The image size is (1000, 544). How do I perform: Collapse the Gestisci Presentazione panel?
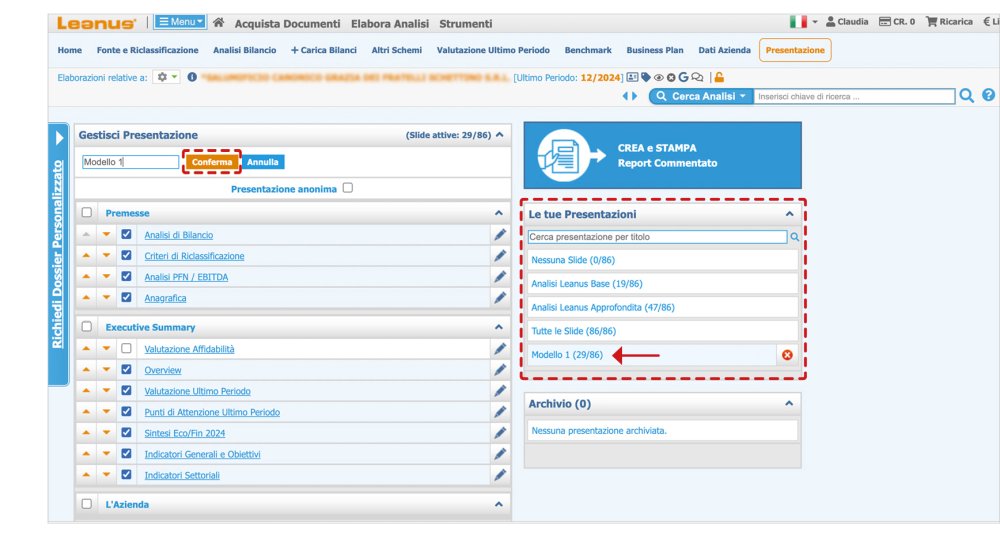pos(500,135)
